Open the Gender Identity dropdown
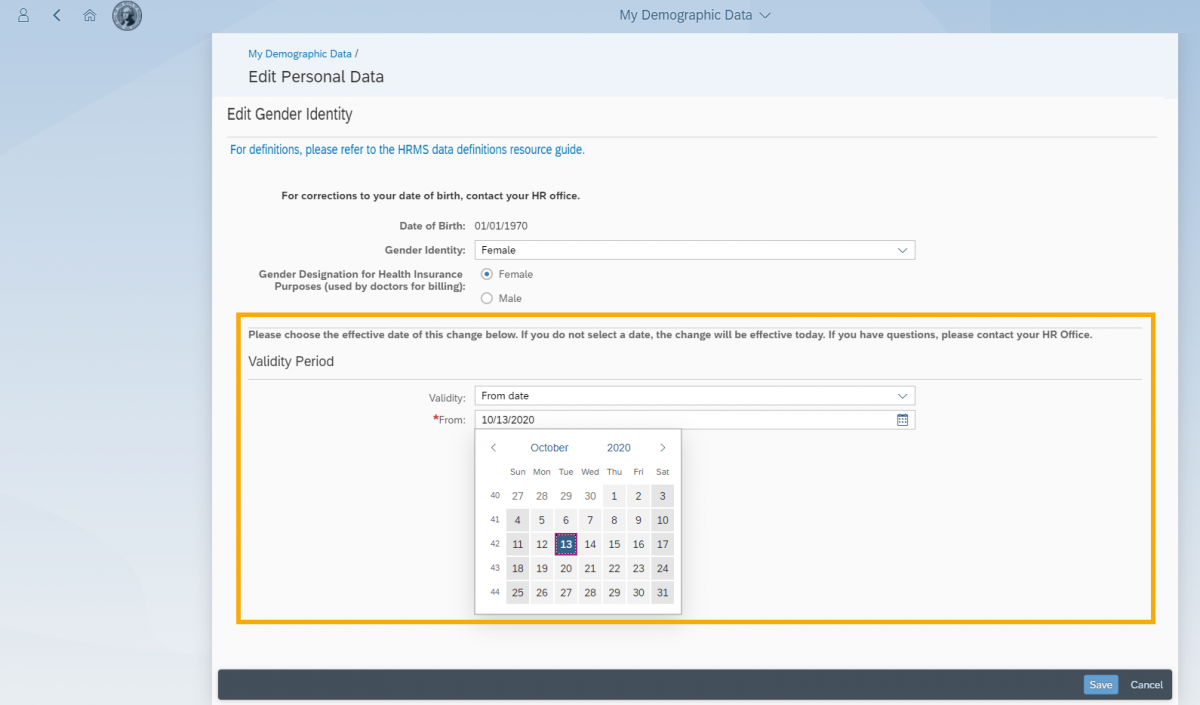Screen dimensions: 1200x705 coord(902,249)
